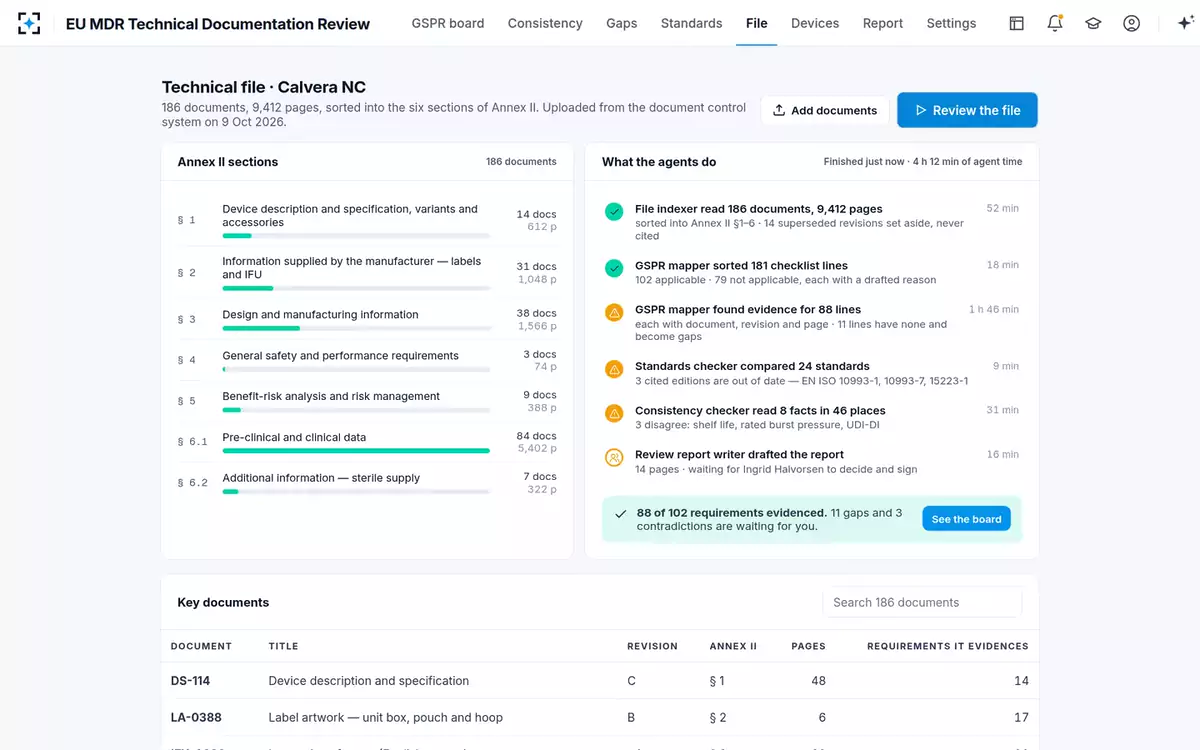The image size is (1200, 750).
Task: Open document LA-0388 in Key documents
Action: click(x=196, y=717)
